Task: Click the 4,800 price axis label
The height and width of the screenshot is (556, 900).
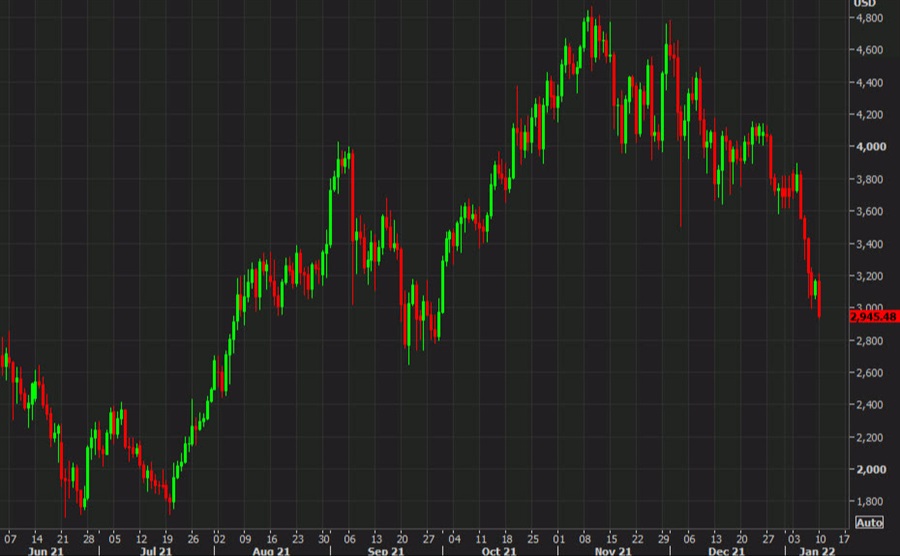Action: (x=866, y=18)
